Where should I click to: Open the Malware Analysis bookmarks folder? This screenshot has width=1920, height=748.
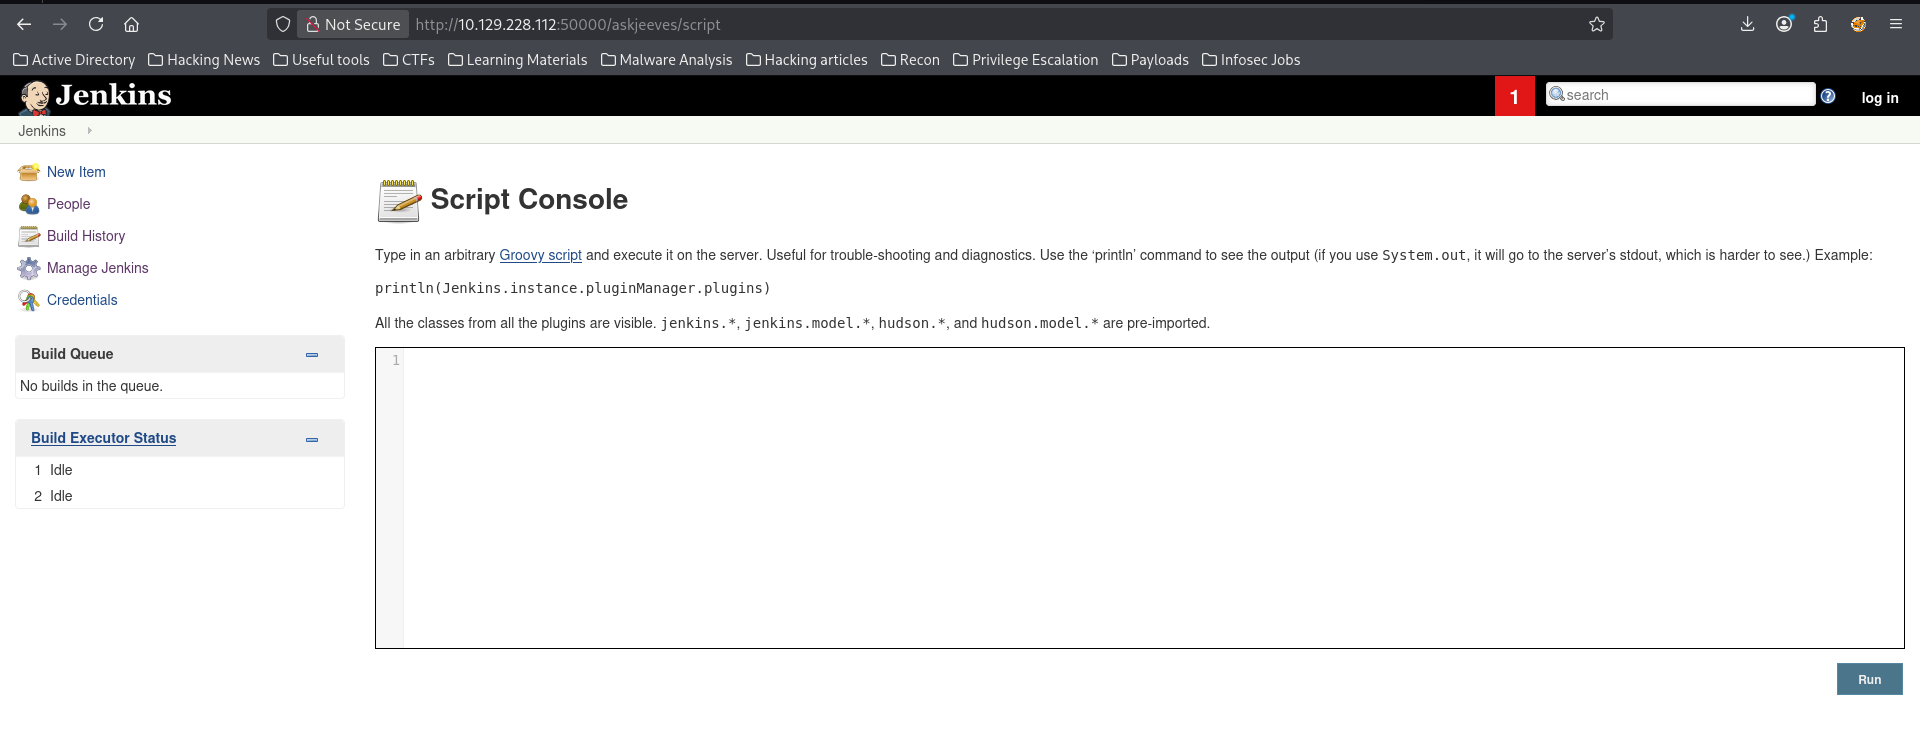(x=667, y=60)
